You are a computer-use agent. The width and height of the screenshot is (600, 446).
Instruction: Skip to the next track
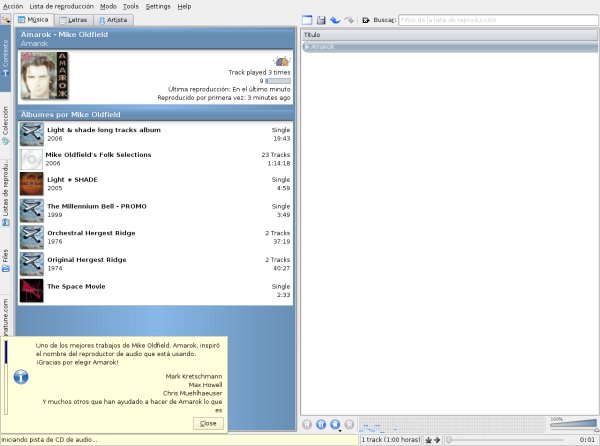tap(349, 424)
